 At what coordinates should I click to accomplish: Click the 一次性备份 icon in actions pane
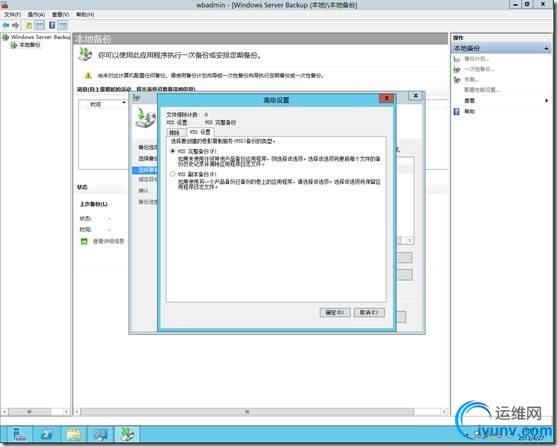coord(457,69)
